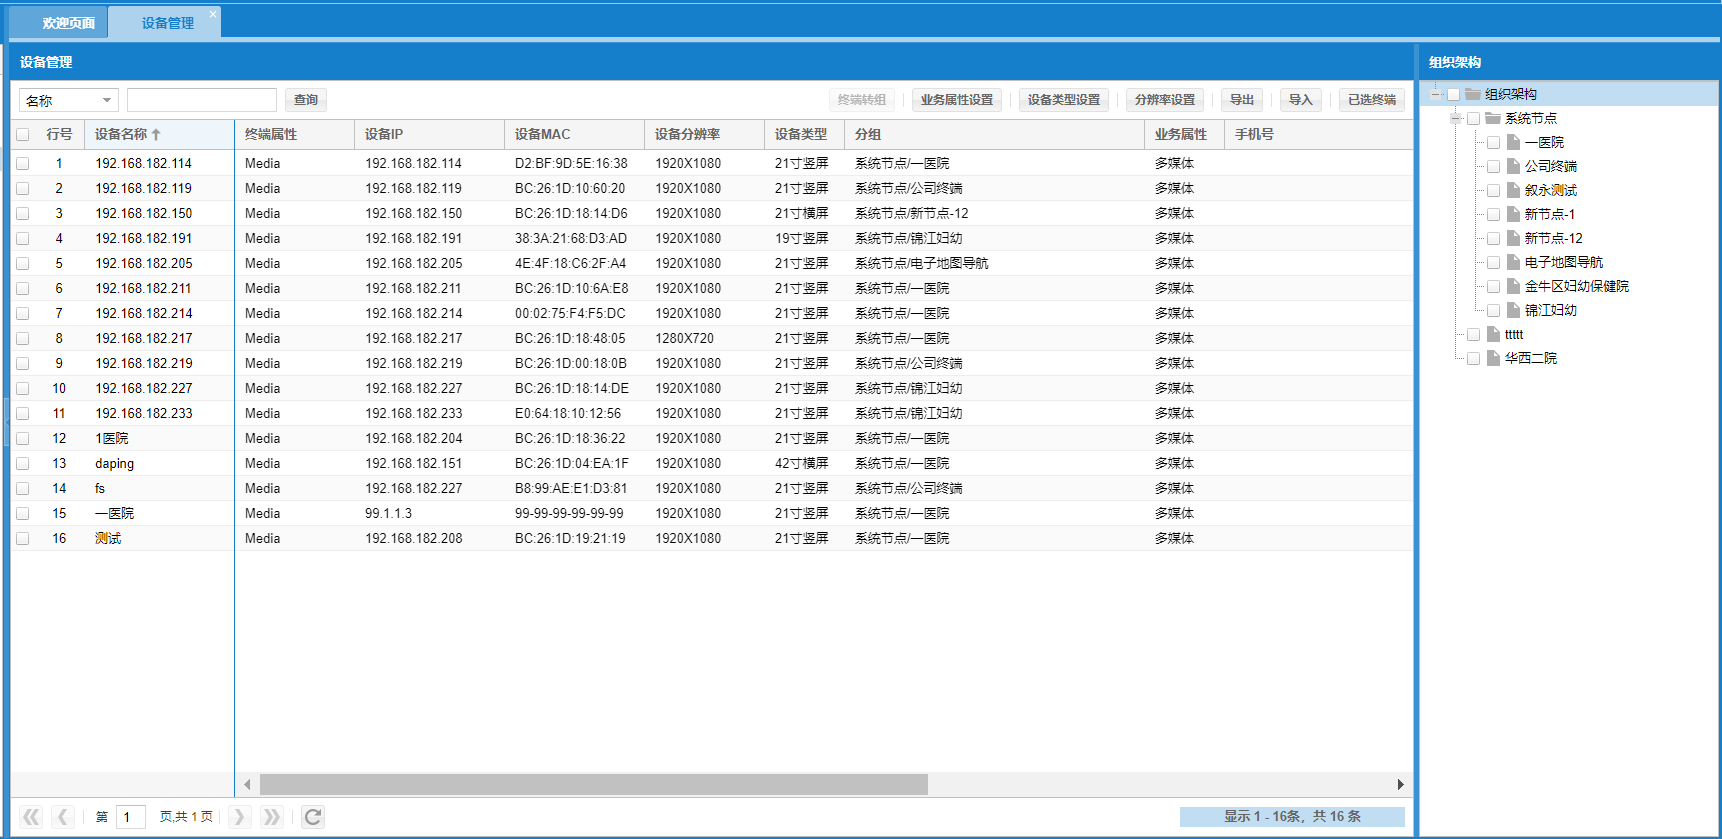Check row 13 checkbox for daping
The image size is (1722, 839).
coord(23,463)
